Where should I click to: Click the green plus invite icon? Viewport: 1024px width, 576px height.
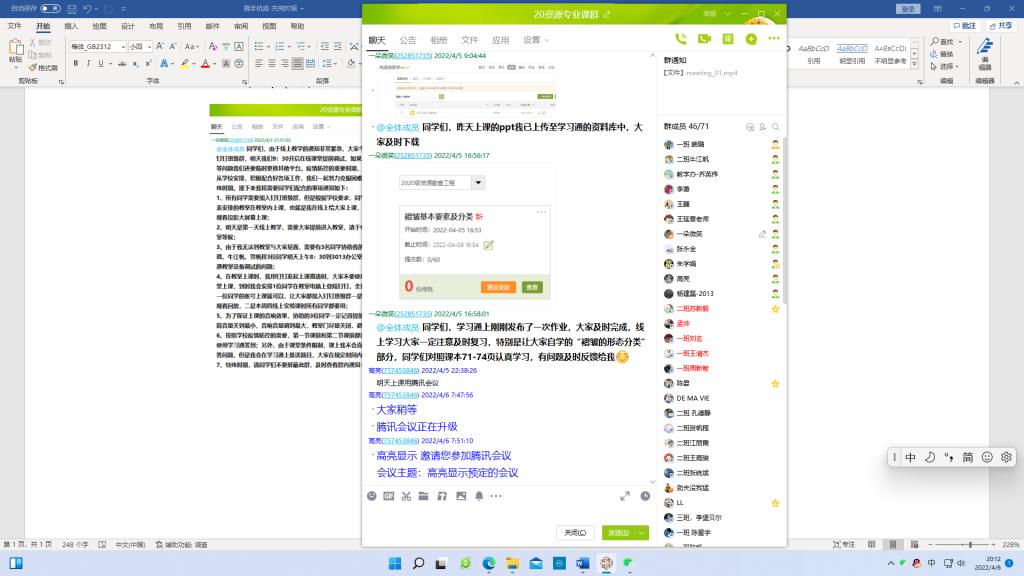tap(751, 39)
